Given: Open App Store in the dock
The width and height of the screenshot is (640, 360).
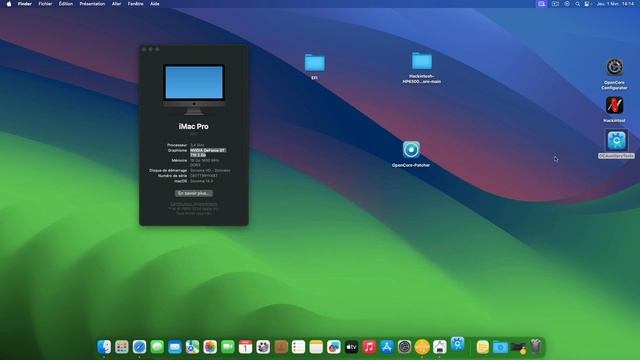Looking at the screenshot, I should [387, 347].
